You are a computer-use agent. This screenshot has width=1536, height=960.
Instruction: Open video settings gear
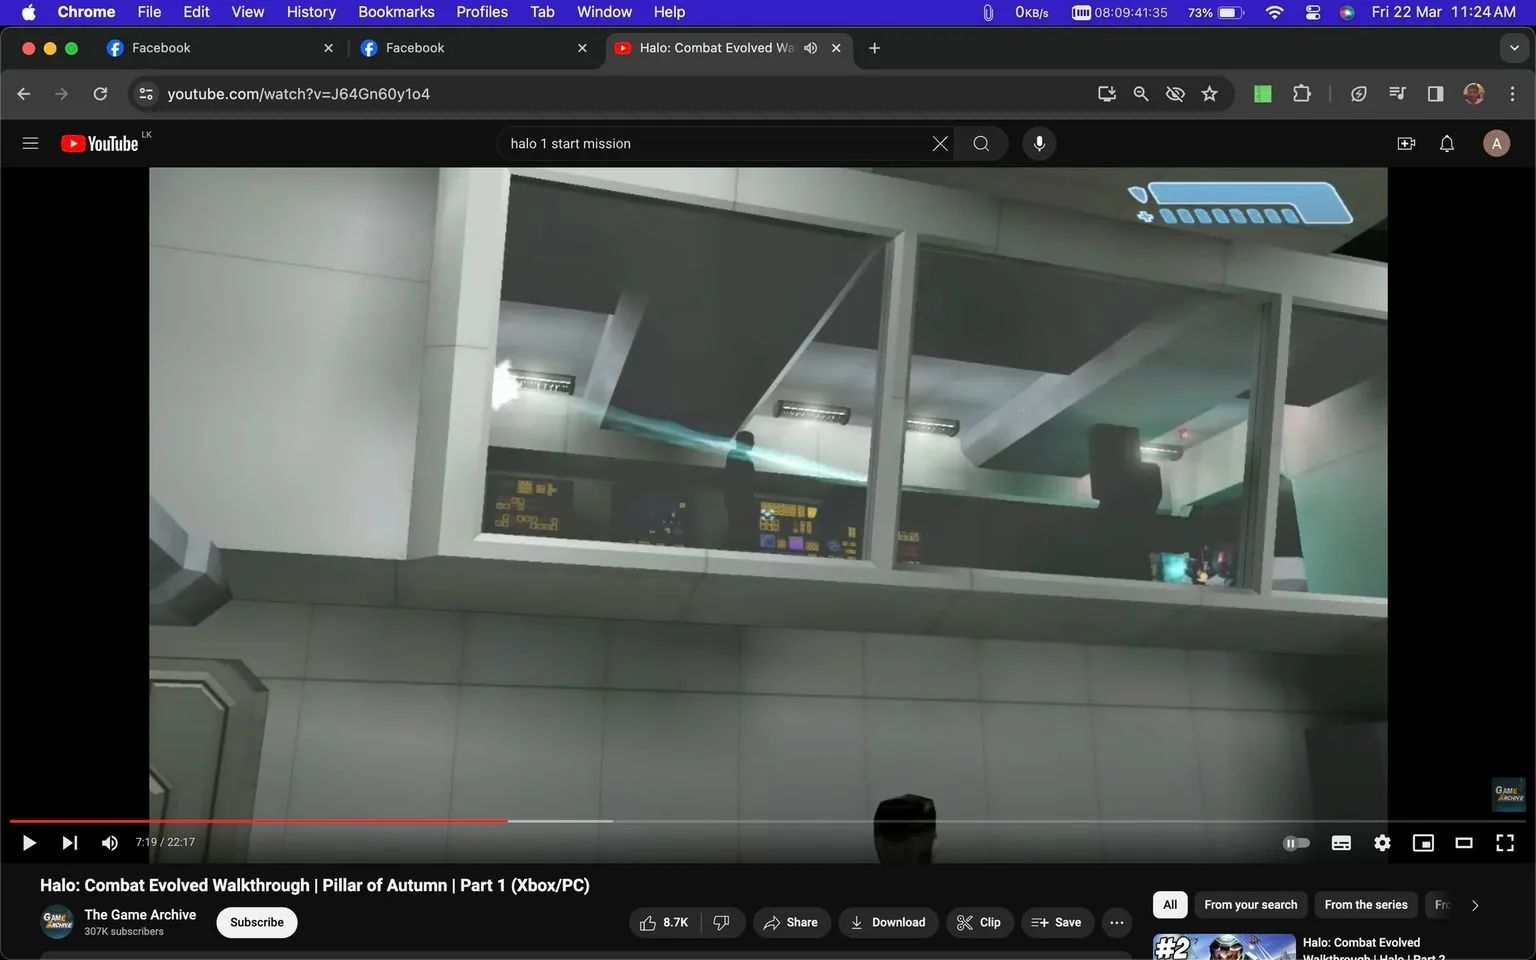pyautogui.click(x=1382, y=843)
